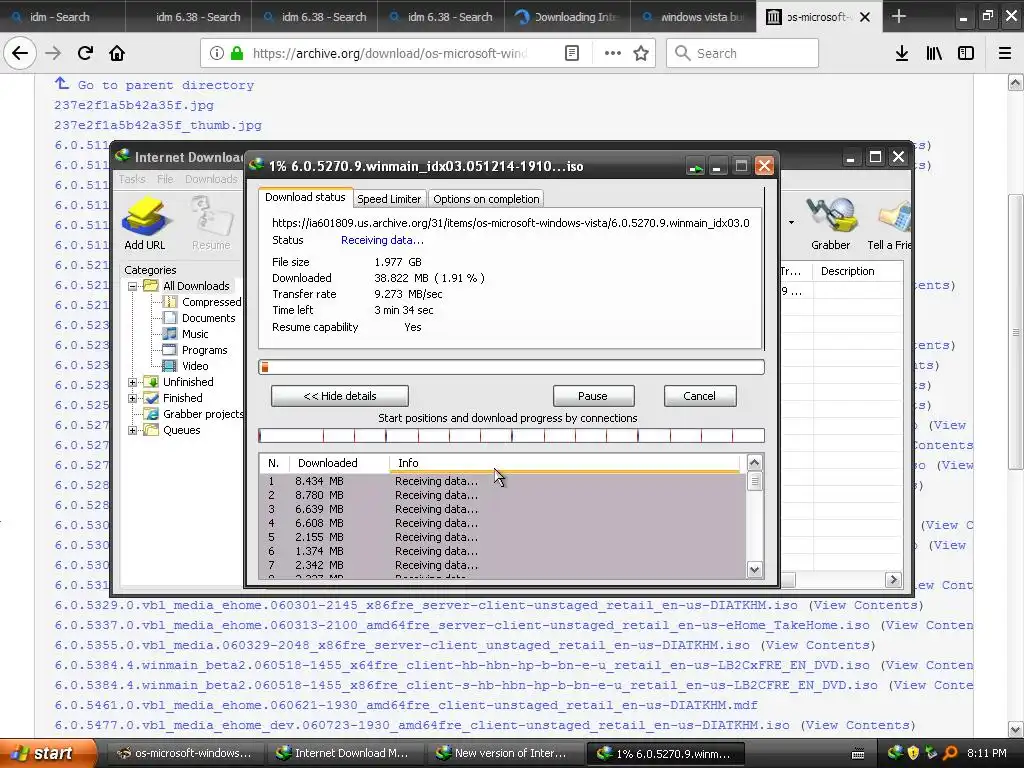Click the Firefox search field
Viewport: 1024px width, 768px height.
point(743,54)
